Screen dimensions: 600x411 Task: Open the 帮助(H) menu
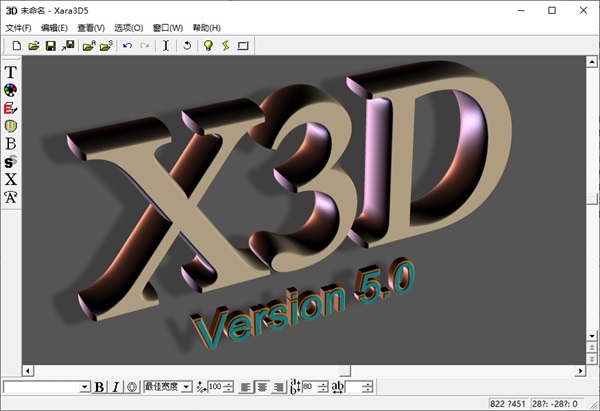[207, 28]
